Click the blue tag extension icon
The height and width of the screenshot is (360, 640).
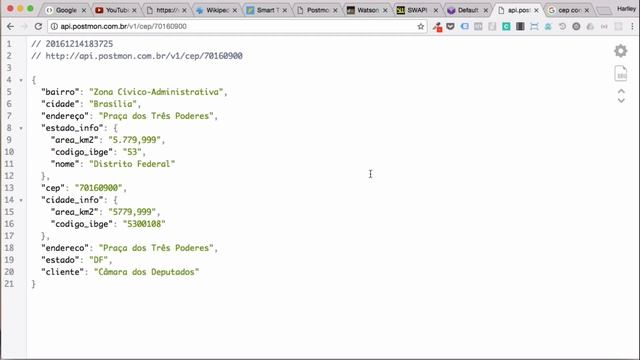click(464, 27)
